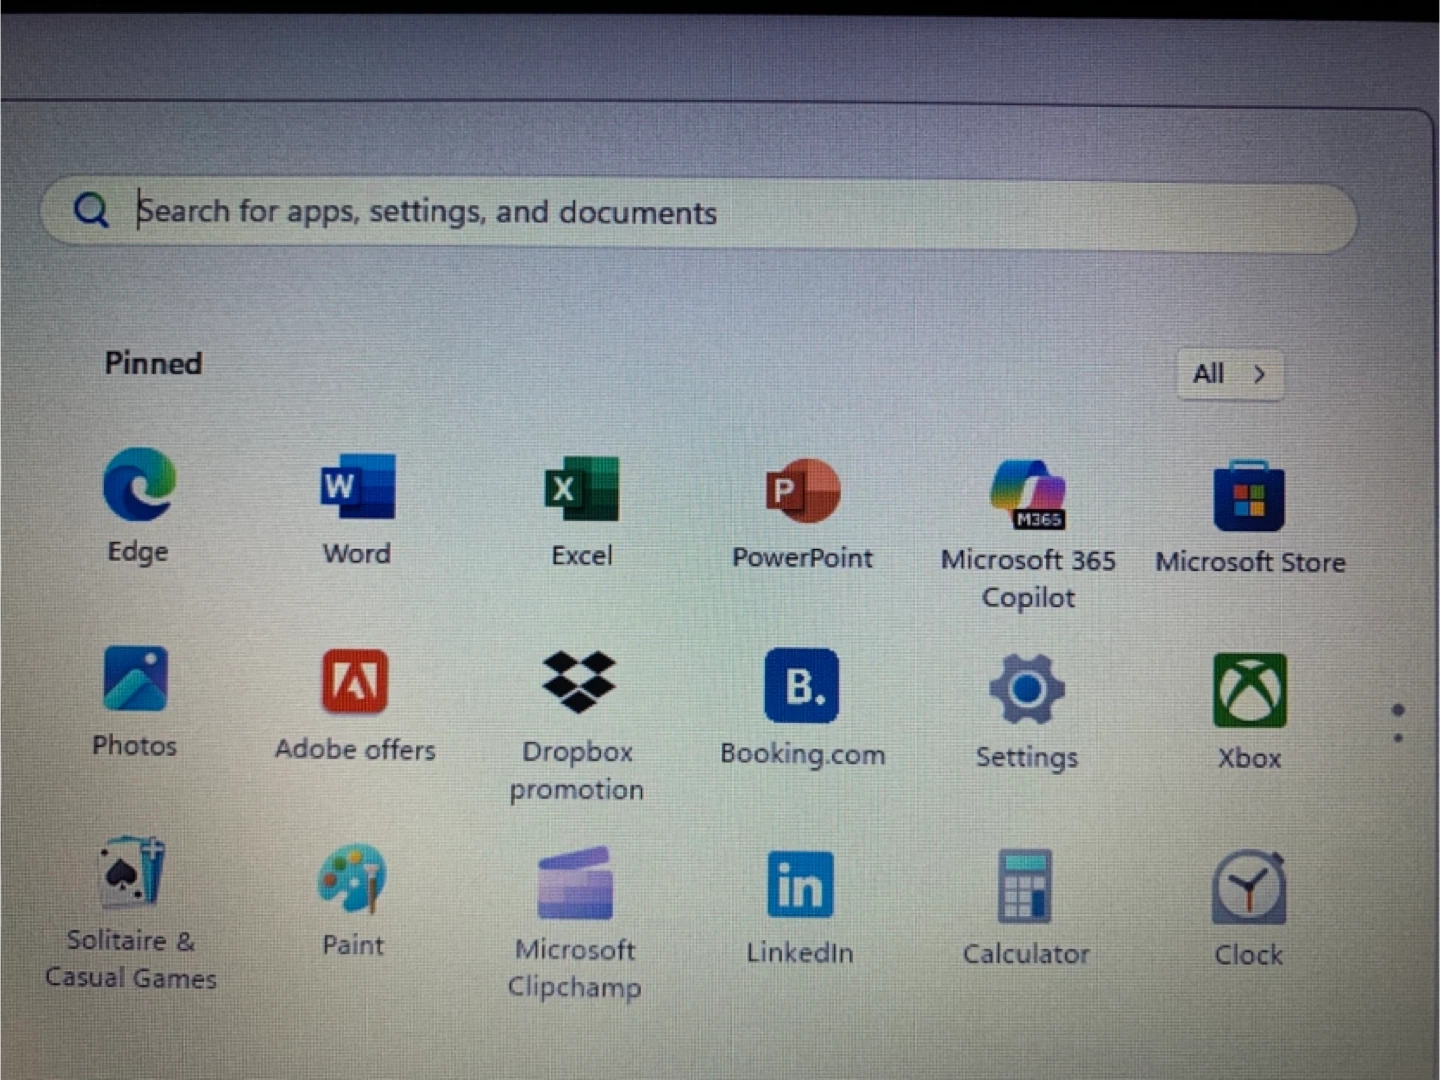Viewport: 1440px width, 1080px height.
Task: Launch the Calculator app
Action: [x=1025, y=887]
